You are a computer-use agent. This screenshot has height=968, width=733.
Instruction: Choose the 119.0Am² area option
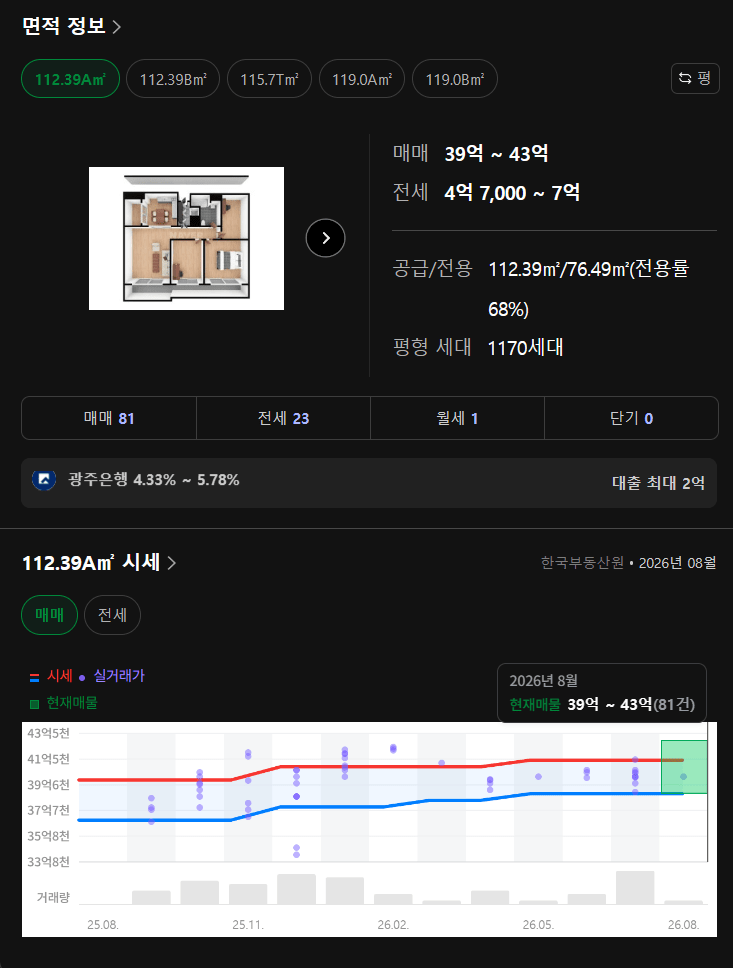tap(362, 79)
